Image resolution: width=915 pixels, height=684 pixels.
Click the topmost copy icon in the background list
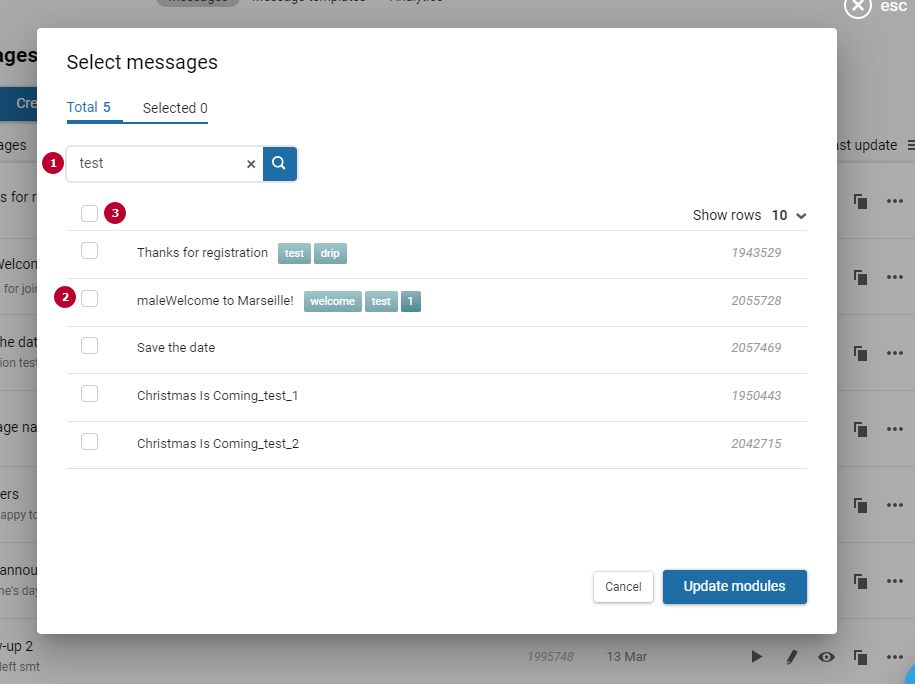pyautogui.click(x=860, y=201)
